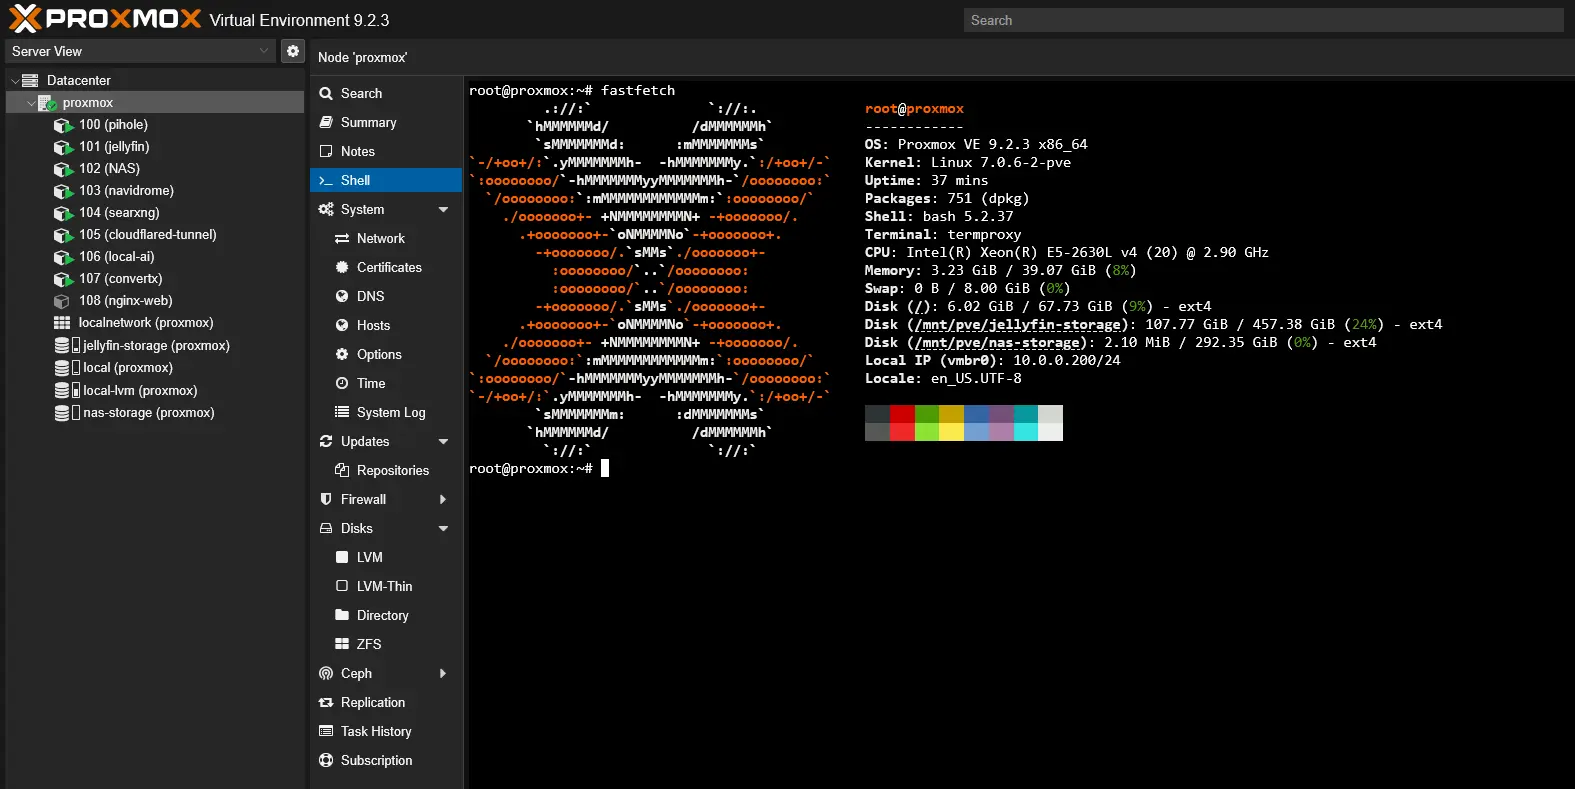The image size is (1575, 789).
Task: Open the gear settings next to Server View
Action: [293, 51]
